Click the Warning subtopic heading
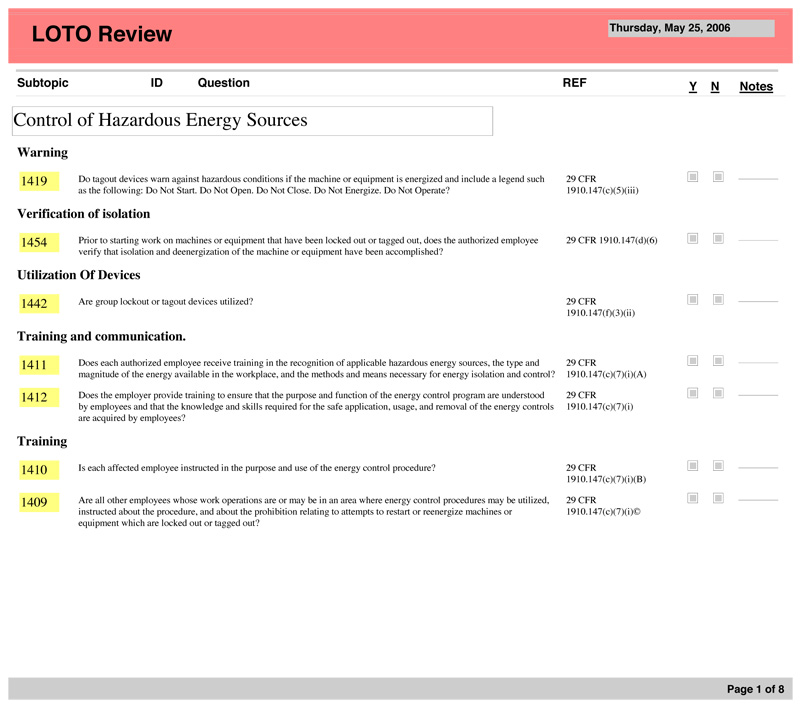This screenshot has width=800, height=706. [42, 153]
